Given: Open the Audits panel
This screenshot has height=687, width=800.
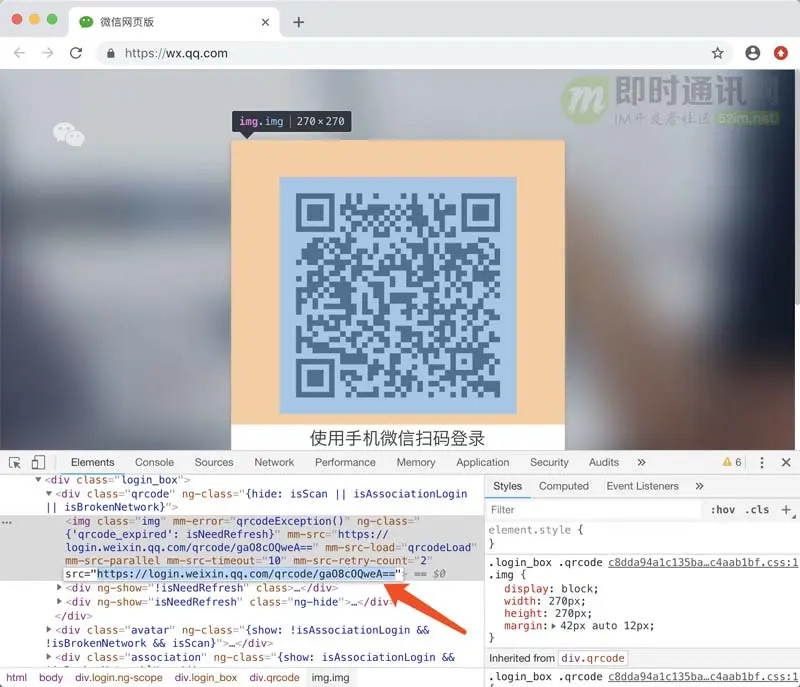Looking at the screenshot, I should point(604,462).
